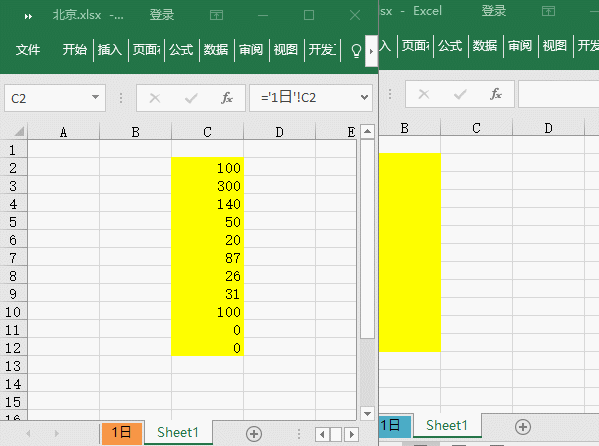Expand the formula bar with the chevron
Image resolution: width=599 pixels, height=446 pixels.
(364, 97)
